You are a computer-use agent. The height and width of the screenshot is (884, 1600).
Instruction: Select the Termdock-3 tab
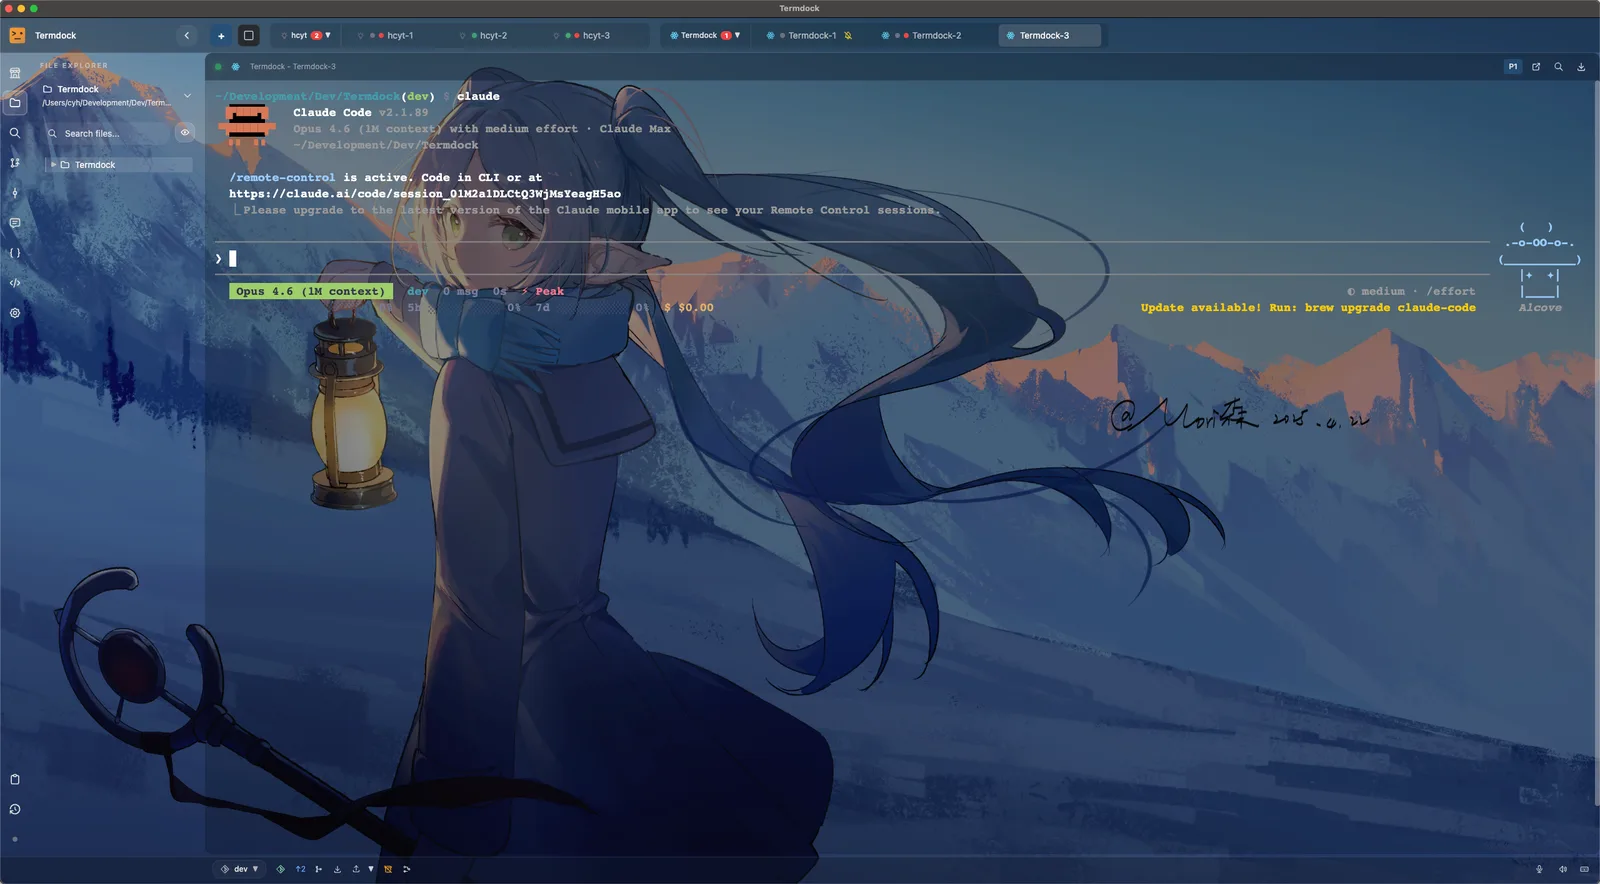tap(1049, 35)
